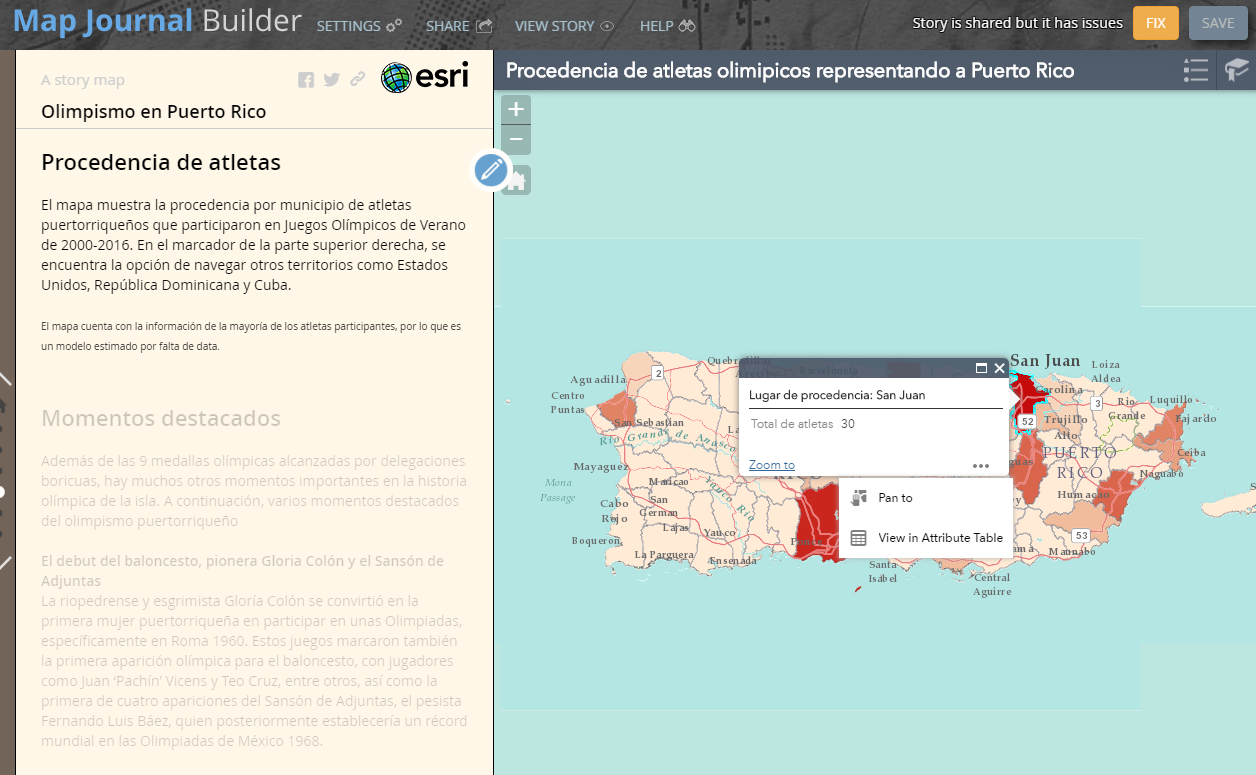The image size is (1256, 775).
Task: Click the 'Total de atletas' value 30
Action: 847,424
